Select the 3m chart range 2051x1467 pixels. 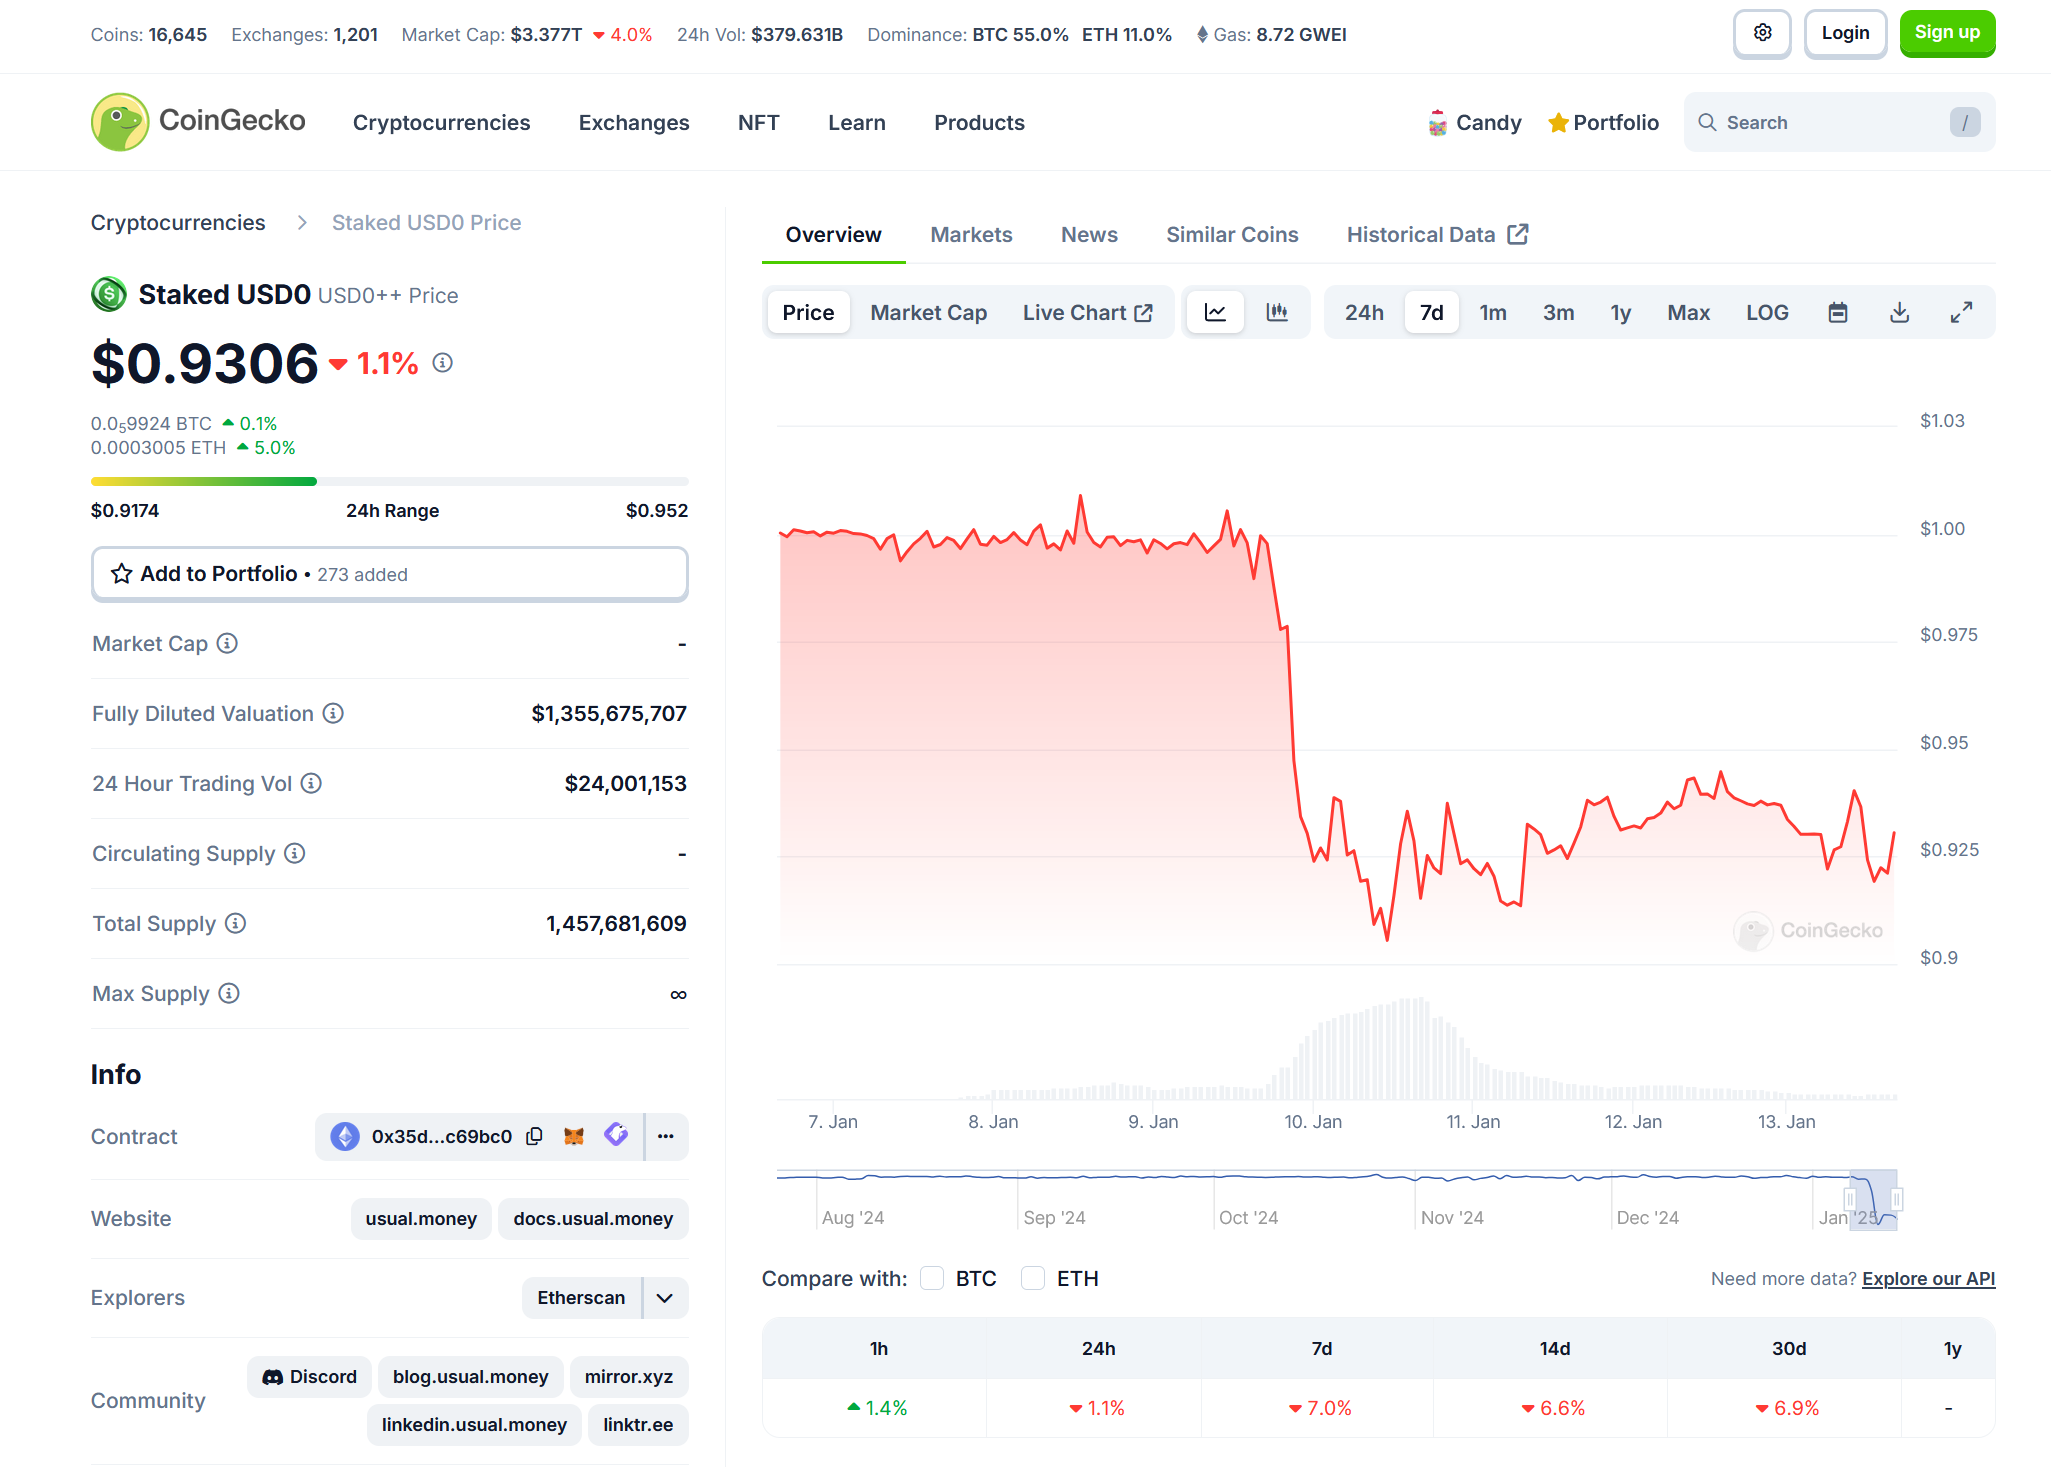click(1558, 312)
